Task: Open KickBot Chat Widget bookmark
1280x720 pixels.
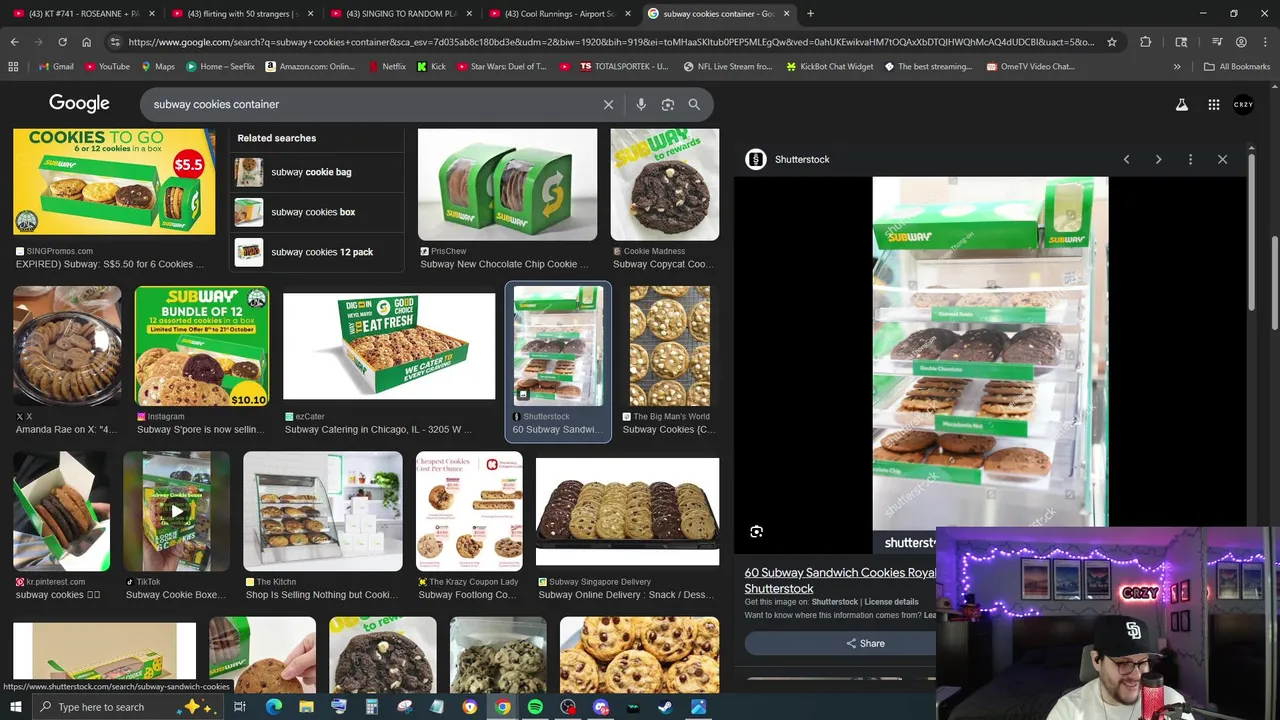Action: (828, 66)
